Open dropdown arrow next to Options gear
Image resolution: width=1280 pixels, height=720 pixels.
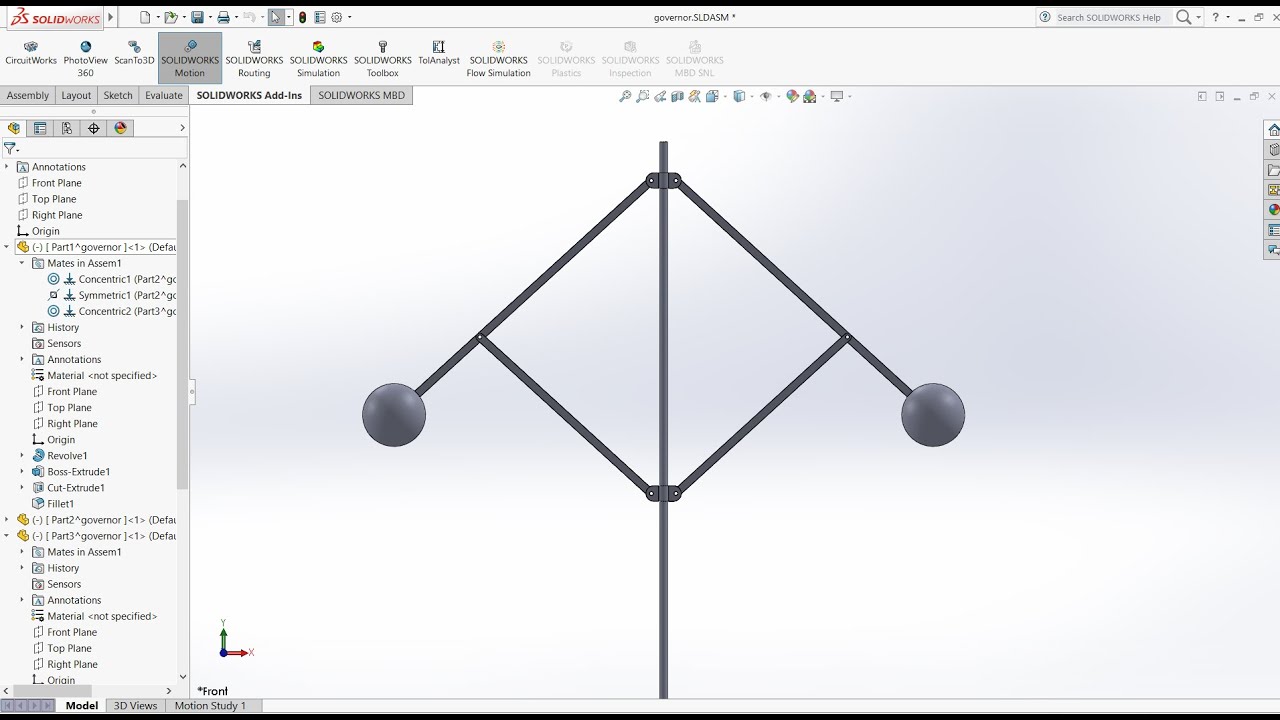[349, 17]
